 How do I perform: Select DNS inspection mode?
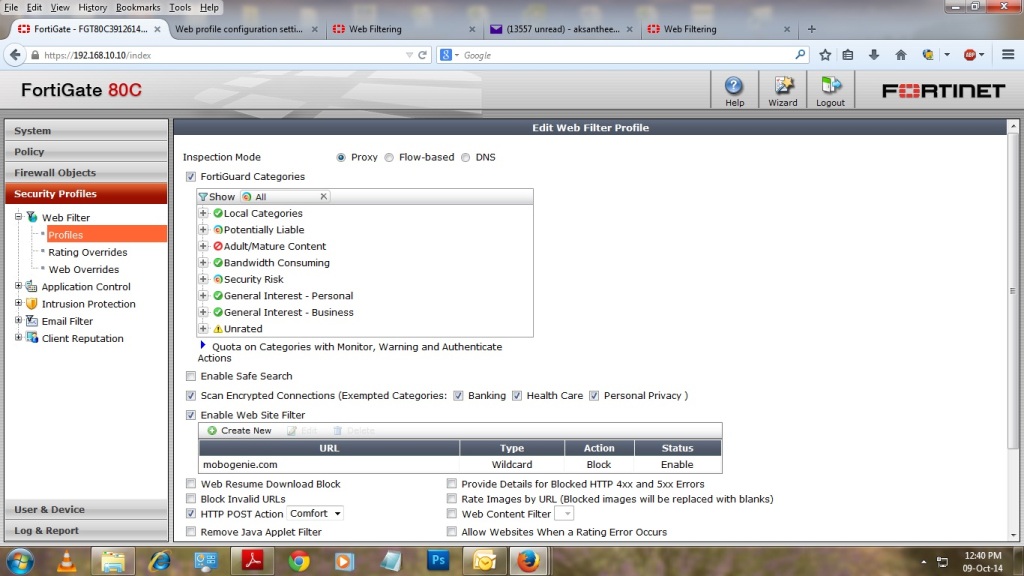pos(466,157)
